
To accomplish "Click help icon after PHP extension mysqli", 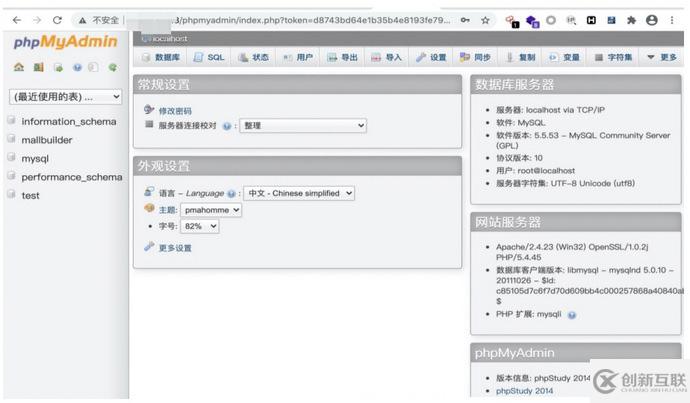I will click(x=572, y=315).
